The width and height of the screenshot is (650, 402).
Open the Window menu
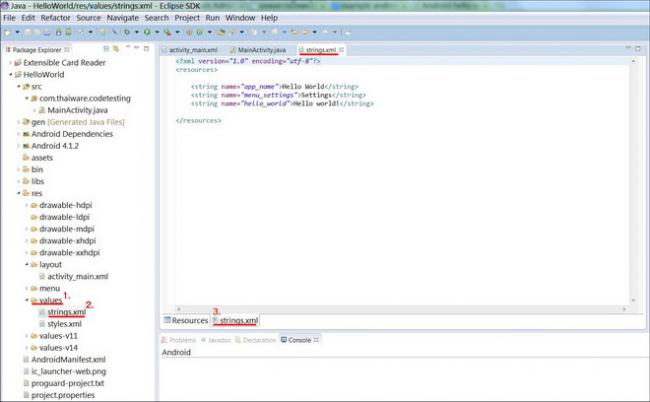pyautogui.click(x=240, y=18)
